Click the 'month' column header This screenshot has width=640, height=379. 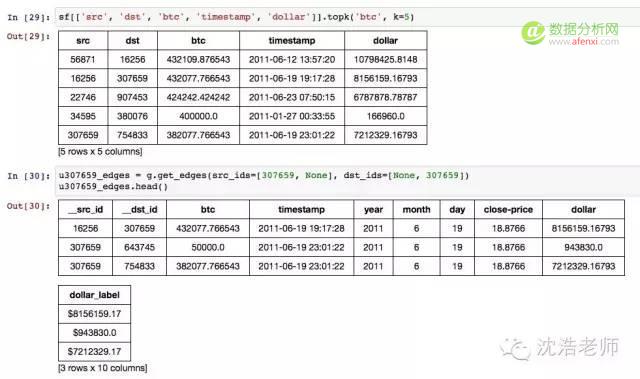pyautogui.click(x=416, y=210)
